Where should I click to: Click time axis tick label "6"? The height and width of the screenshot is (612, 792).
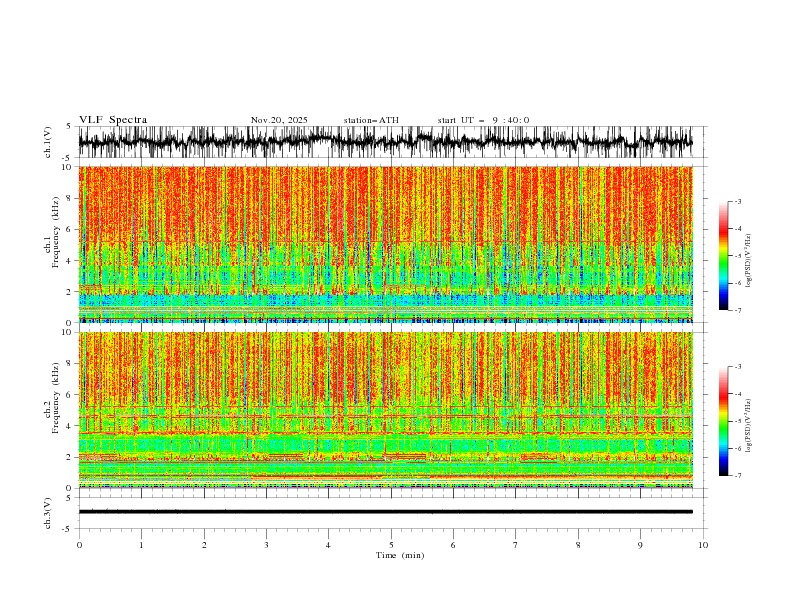(x=453, y=545)
